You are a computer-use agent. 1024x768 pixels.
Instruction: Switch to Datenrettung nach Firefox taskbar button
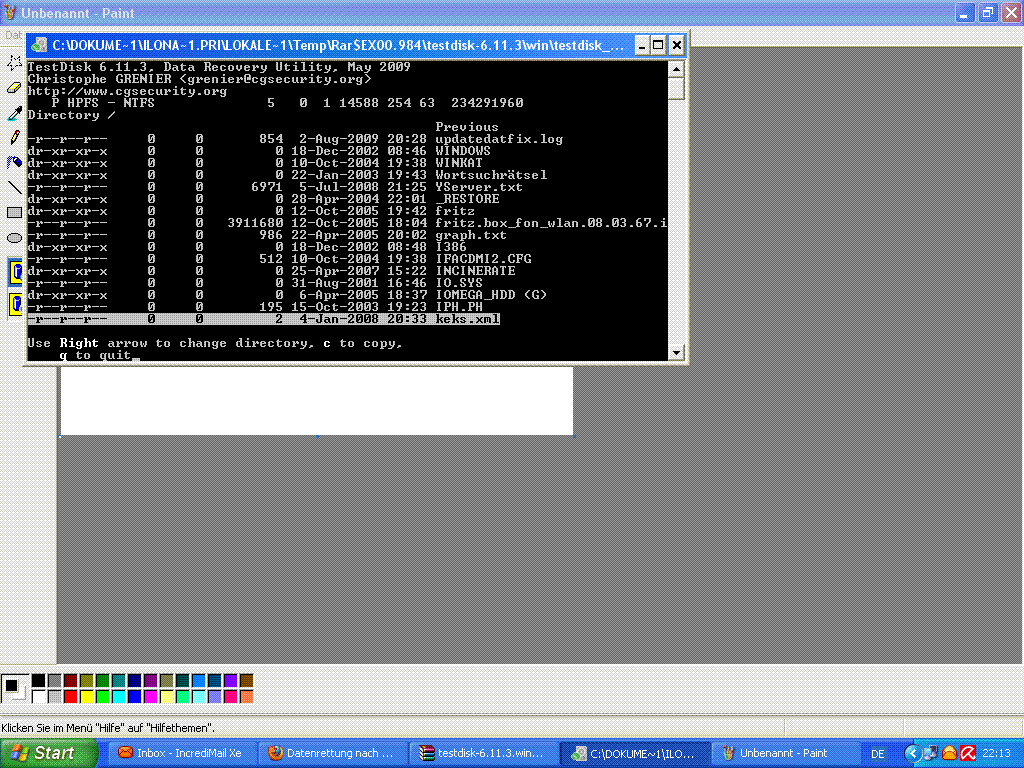[332, 753]
